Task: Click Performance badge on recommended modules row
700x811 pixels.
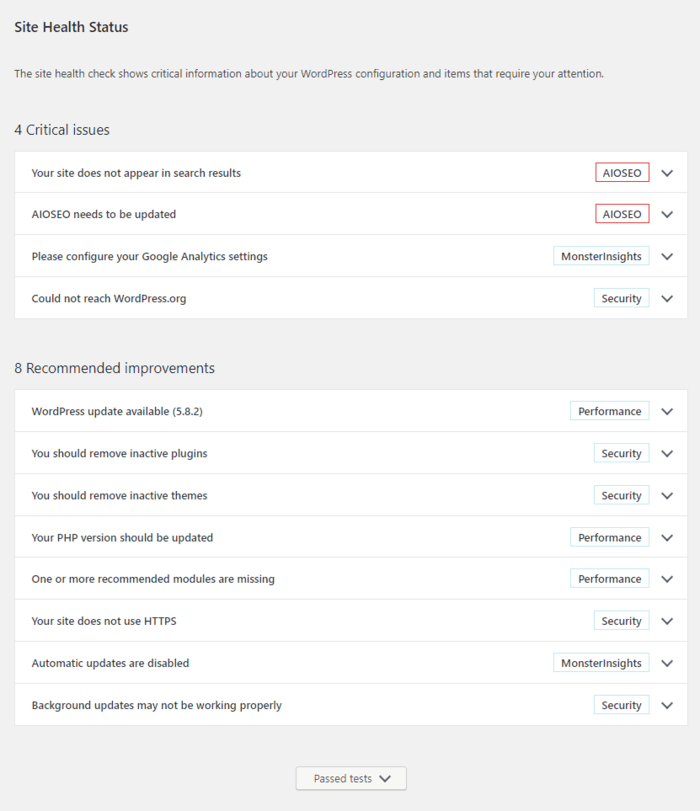Action: click(609, 579)
